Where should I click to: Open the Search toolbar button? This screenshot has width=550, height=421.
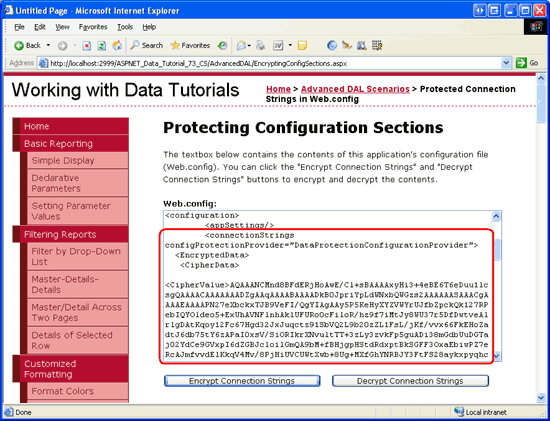pyautogui.click(x=147, y=46)
